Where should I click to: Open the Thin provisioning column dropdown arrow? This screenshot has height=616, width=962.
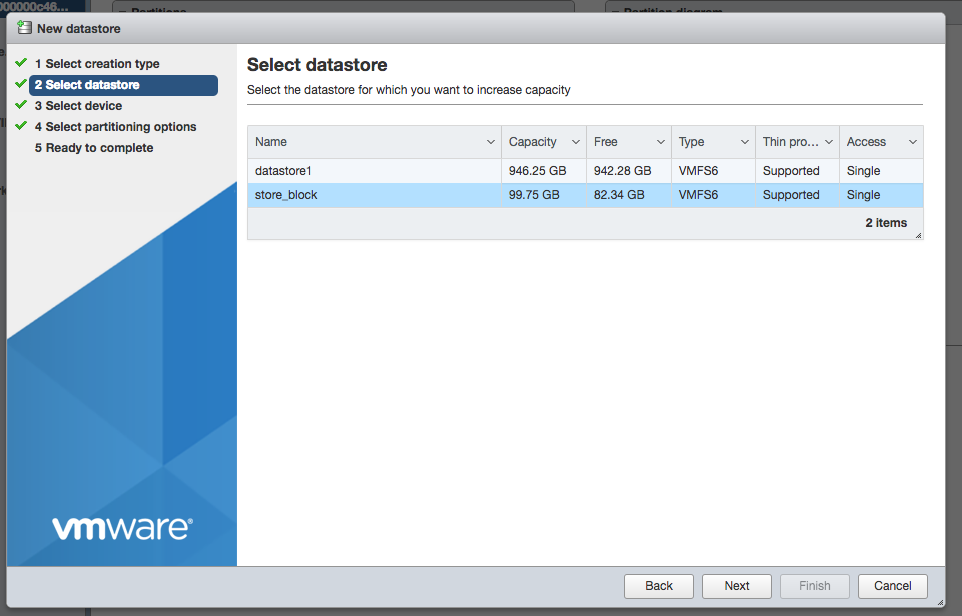pos(828,142)
